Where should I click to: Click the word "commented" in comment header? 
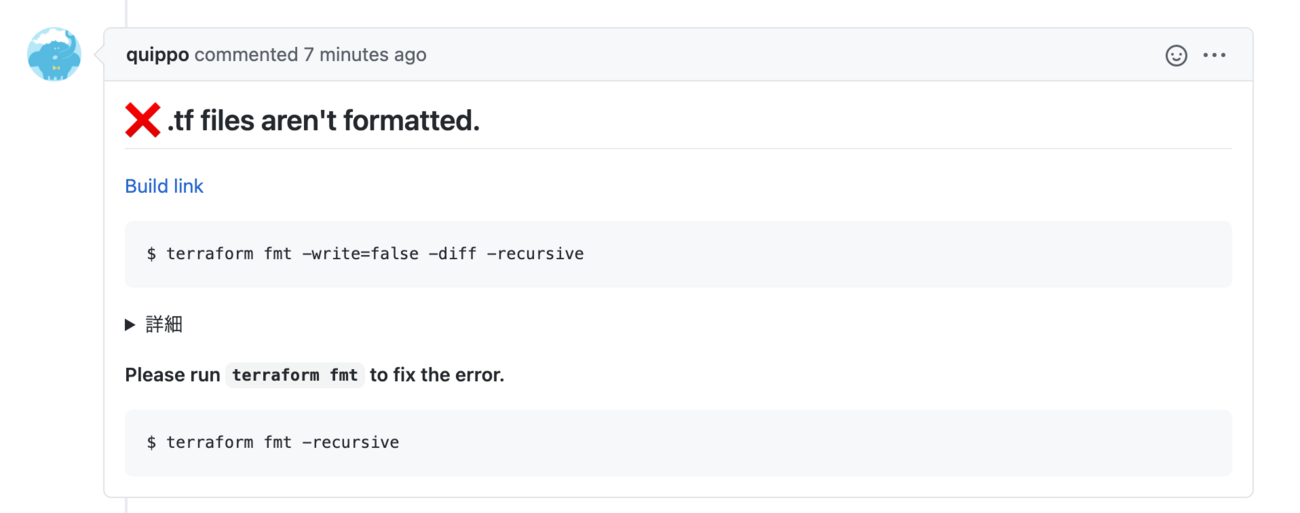tap(246, 55)
